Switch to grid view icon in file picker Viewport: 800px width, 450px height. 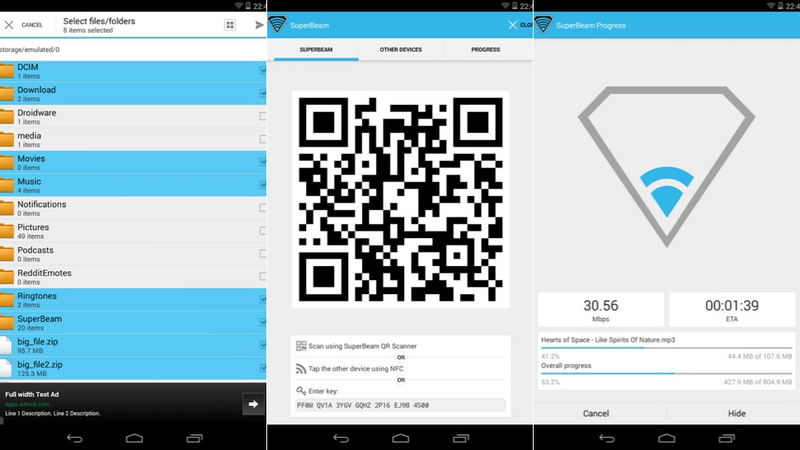230,25
